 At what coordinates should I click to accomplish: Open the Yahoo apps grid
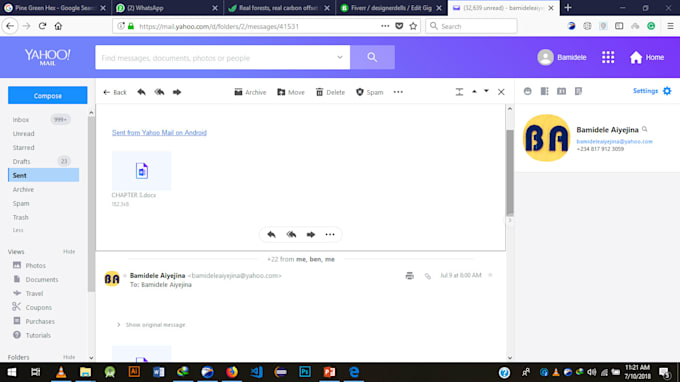[x=608, y=57]
